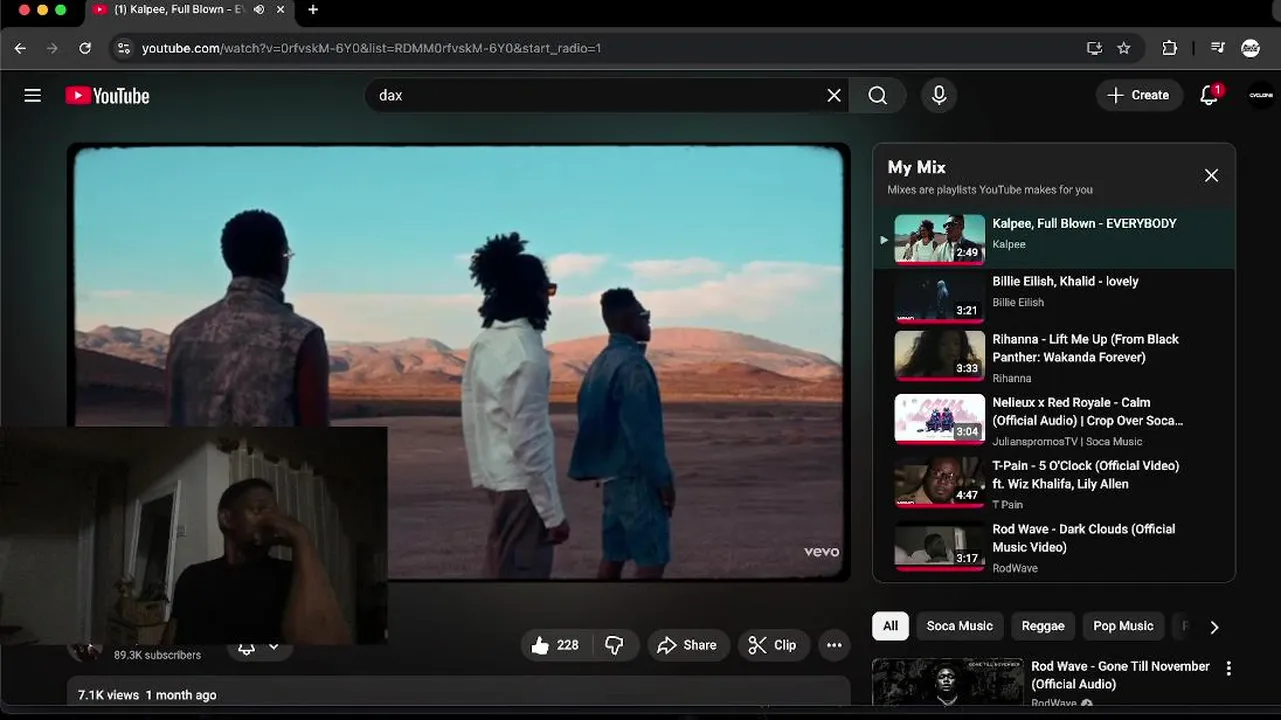Show next filter chips arrow

(1214, 627)
